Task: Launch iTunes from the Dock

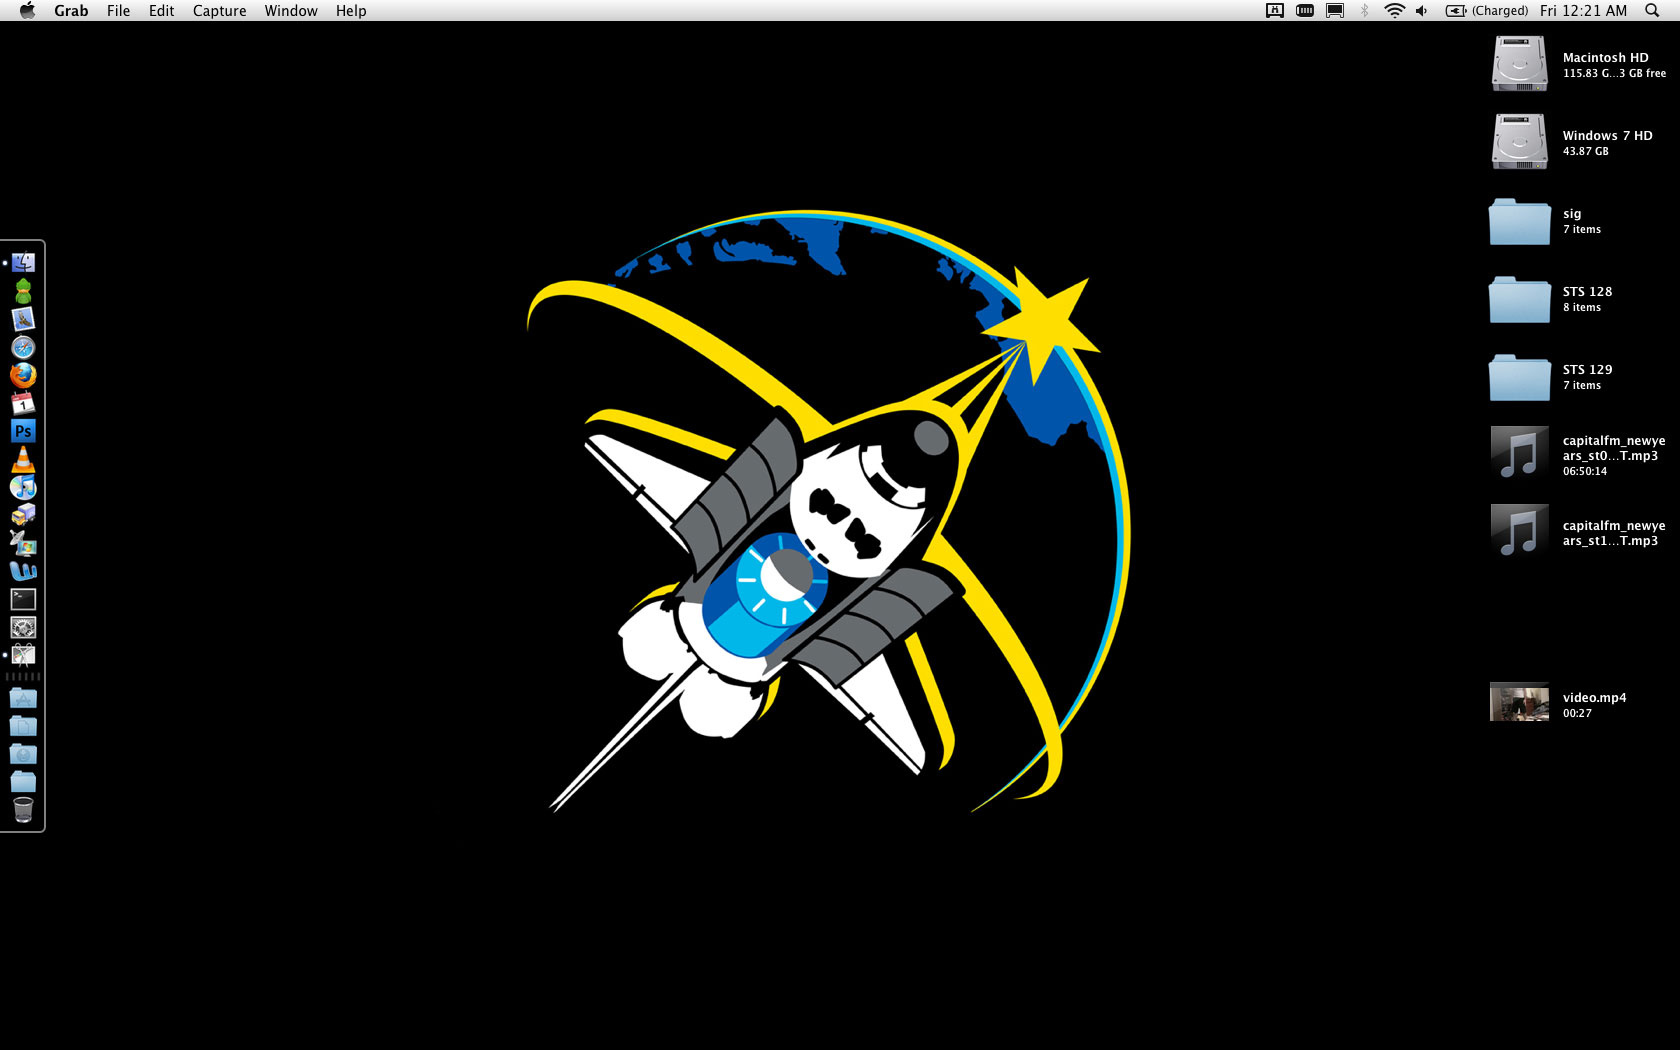Action: 23,487
